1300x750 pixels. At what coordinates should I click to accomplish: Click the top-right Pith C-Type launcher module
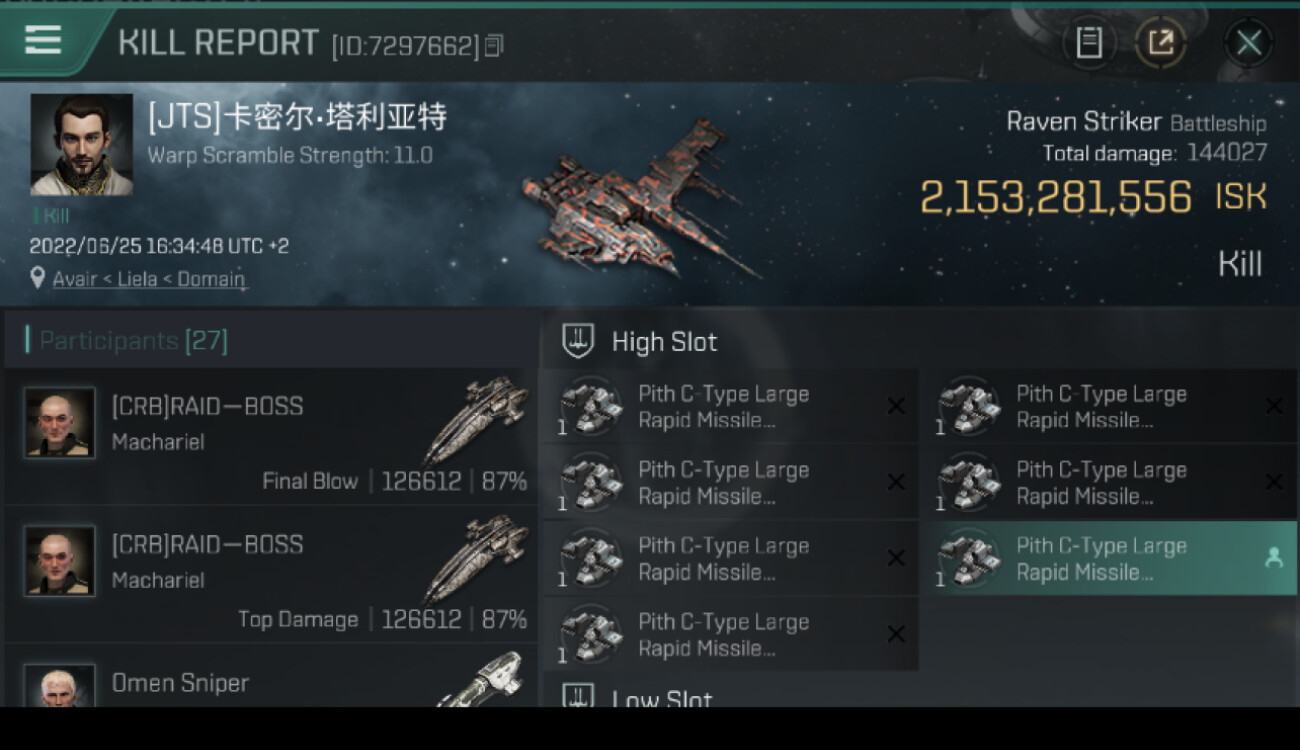pos(1108,406)
